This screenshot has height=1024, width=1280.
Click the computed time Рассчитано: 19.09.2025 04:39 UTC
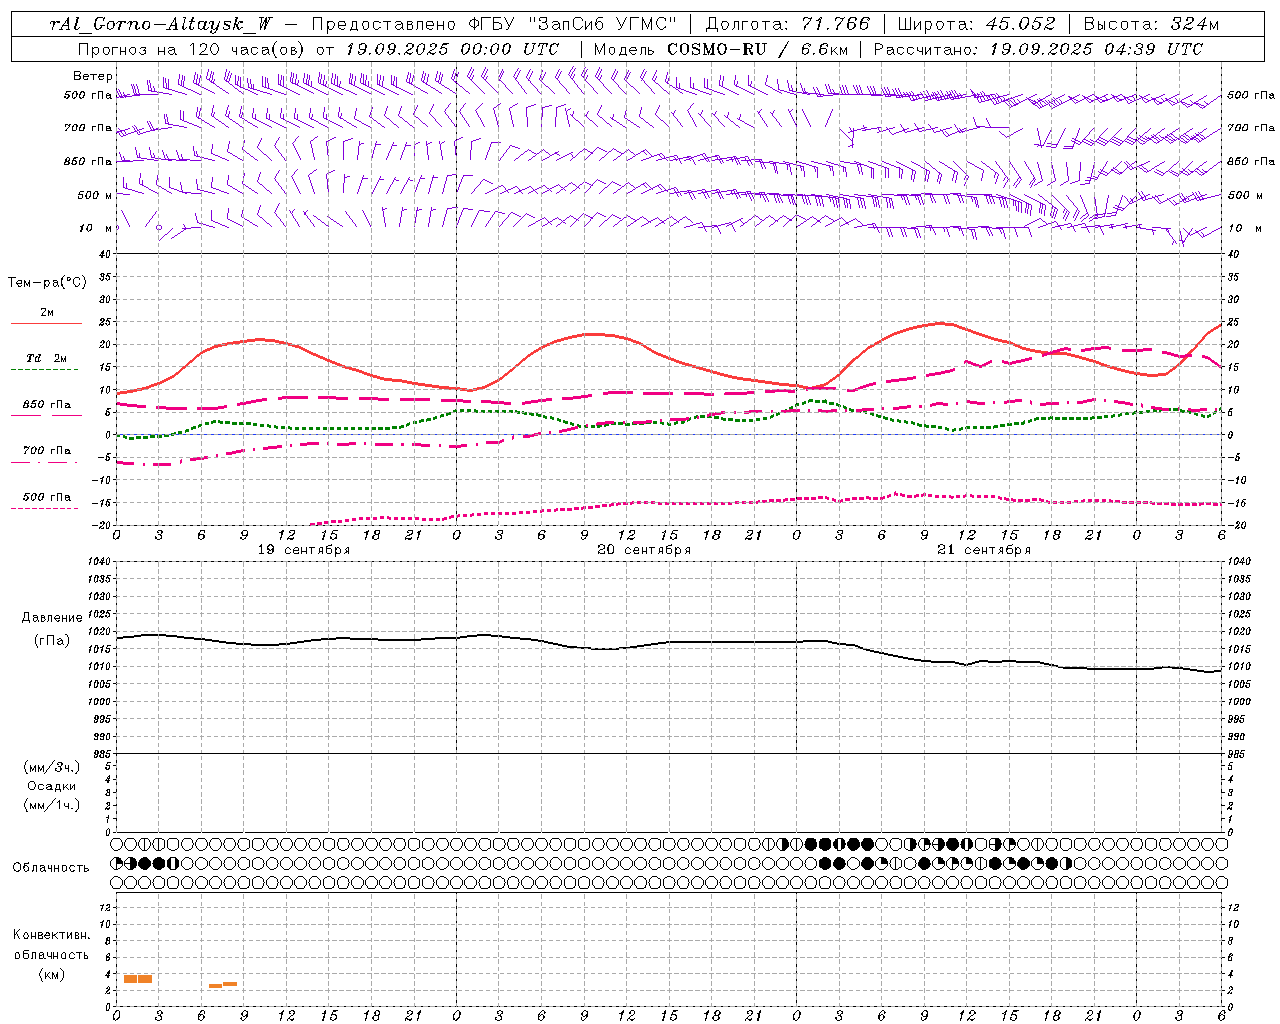pos(1038,49)
